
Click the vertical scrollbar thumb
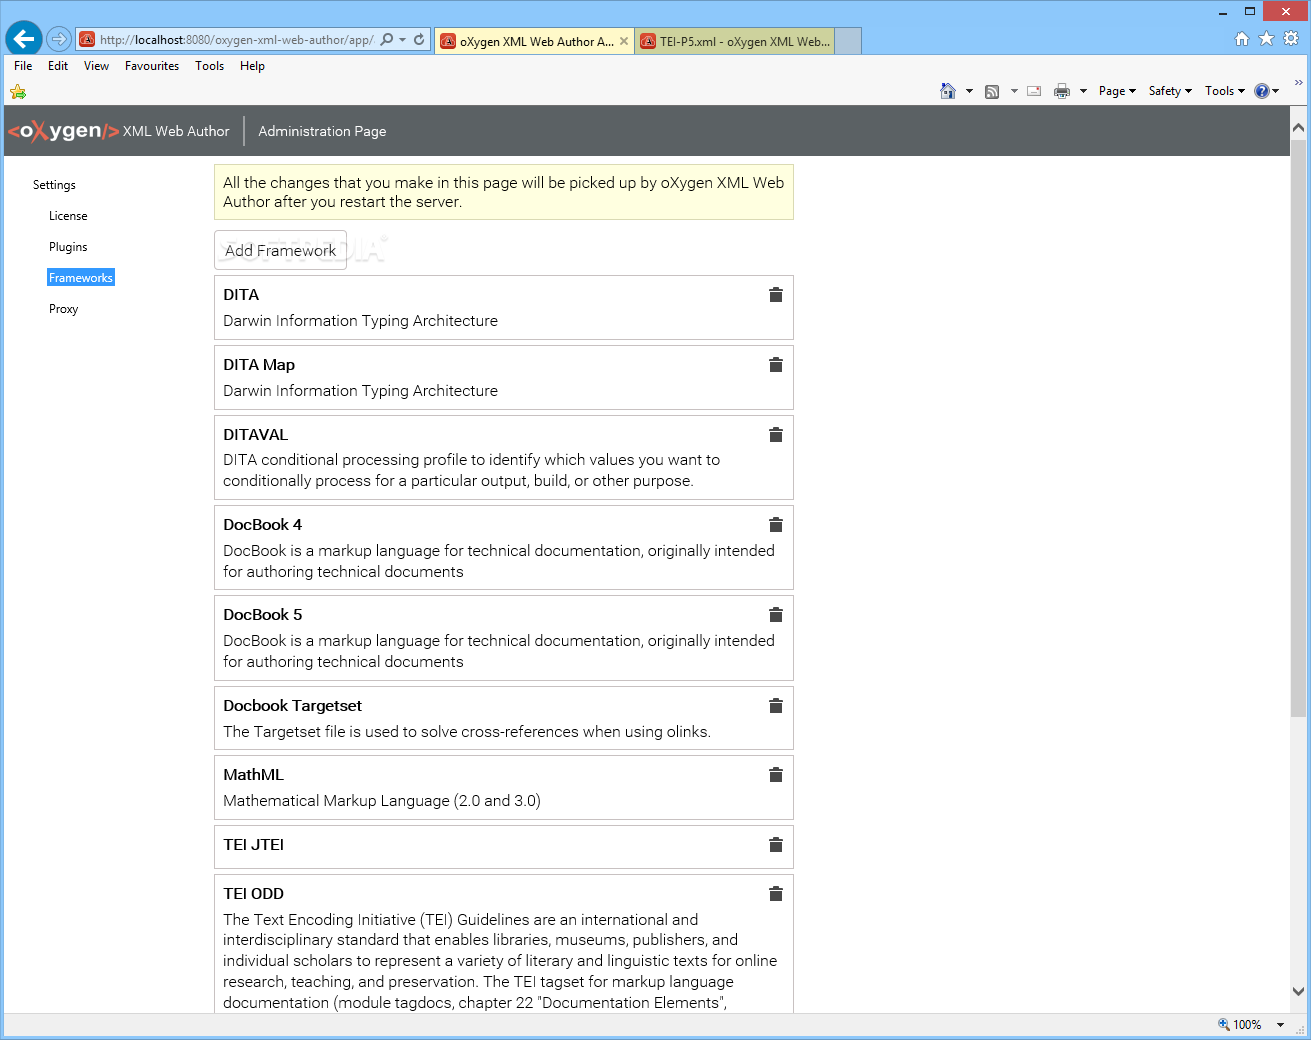[1298, 428]
